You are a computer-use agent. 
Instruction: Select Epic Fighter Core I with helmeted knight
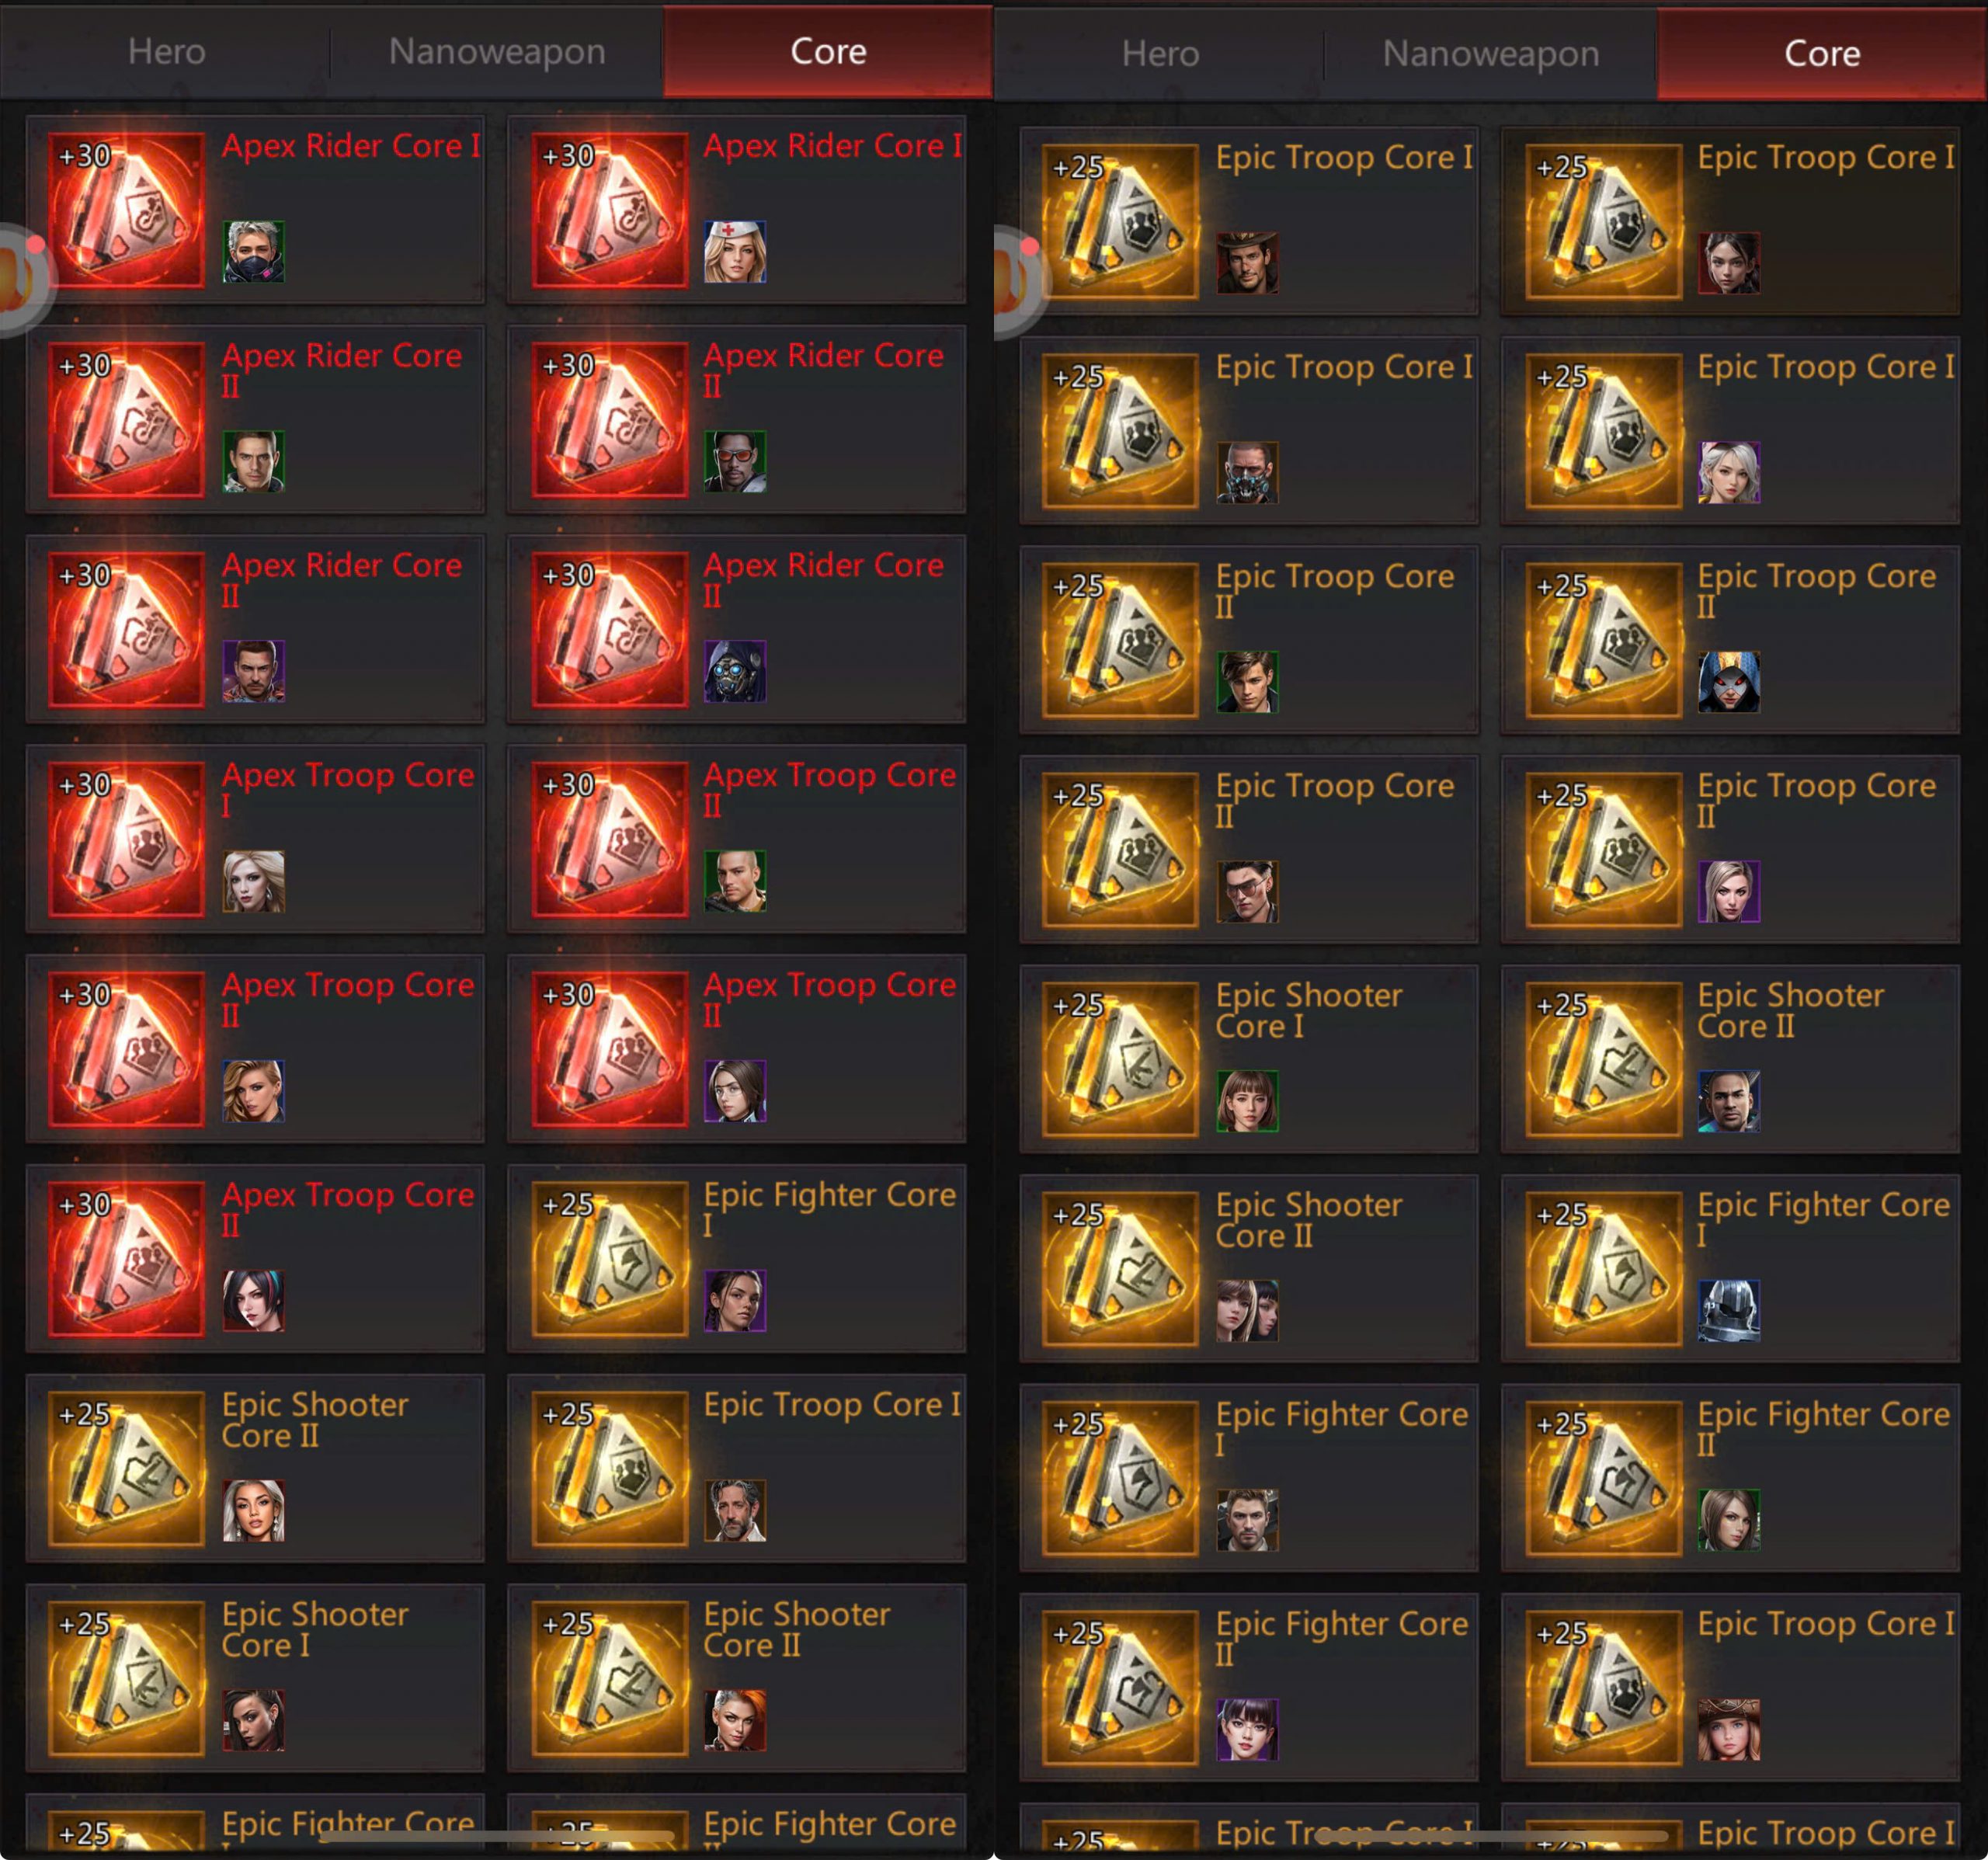(x=1730, y=1268)
